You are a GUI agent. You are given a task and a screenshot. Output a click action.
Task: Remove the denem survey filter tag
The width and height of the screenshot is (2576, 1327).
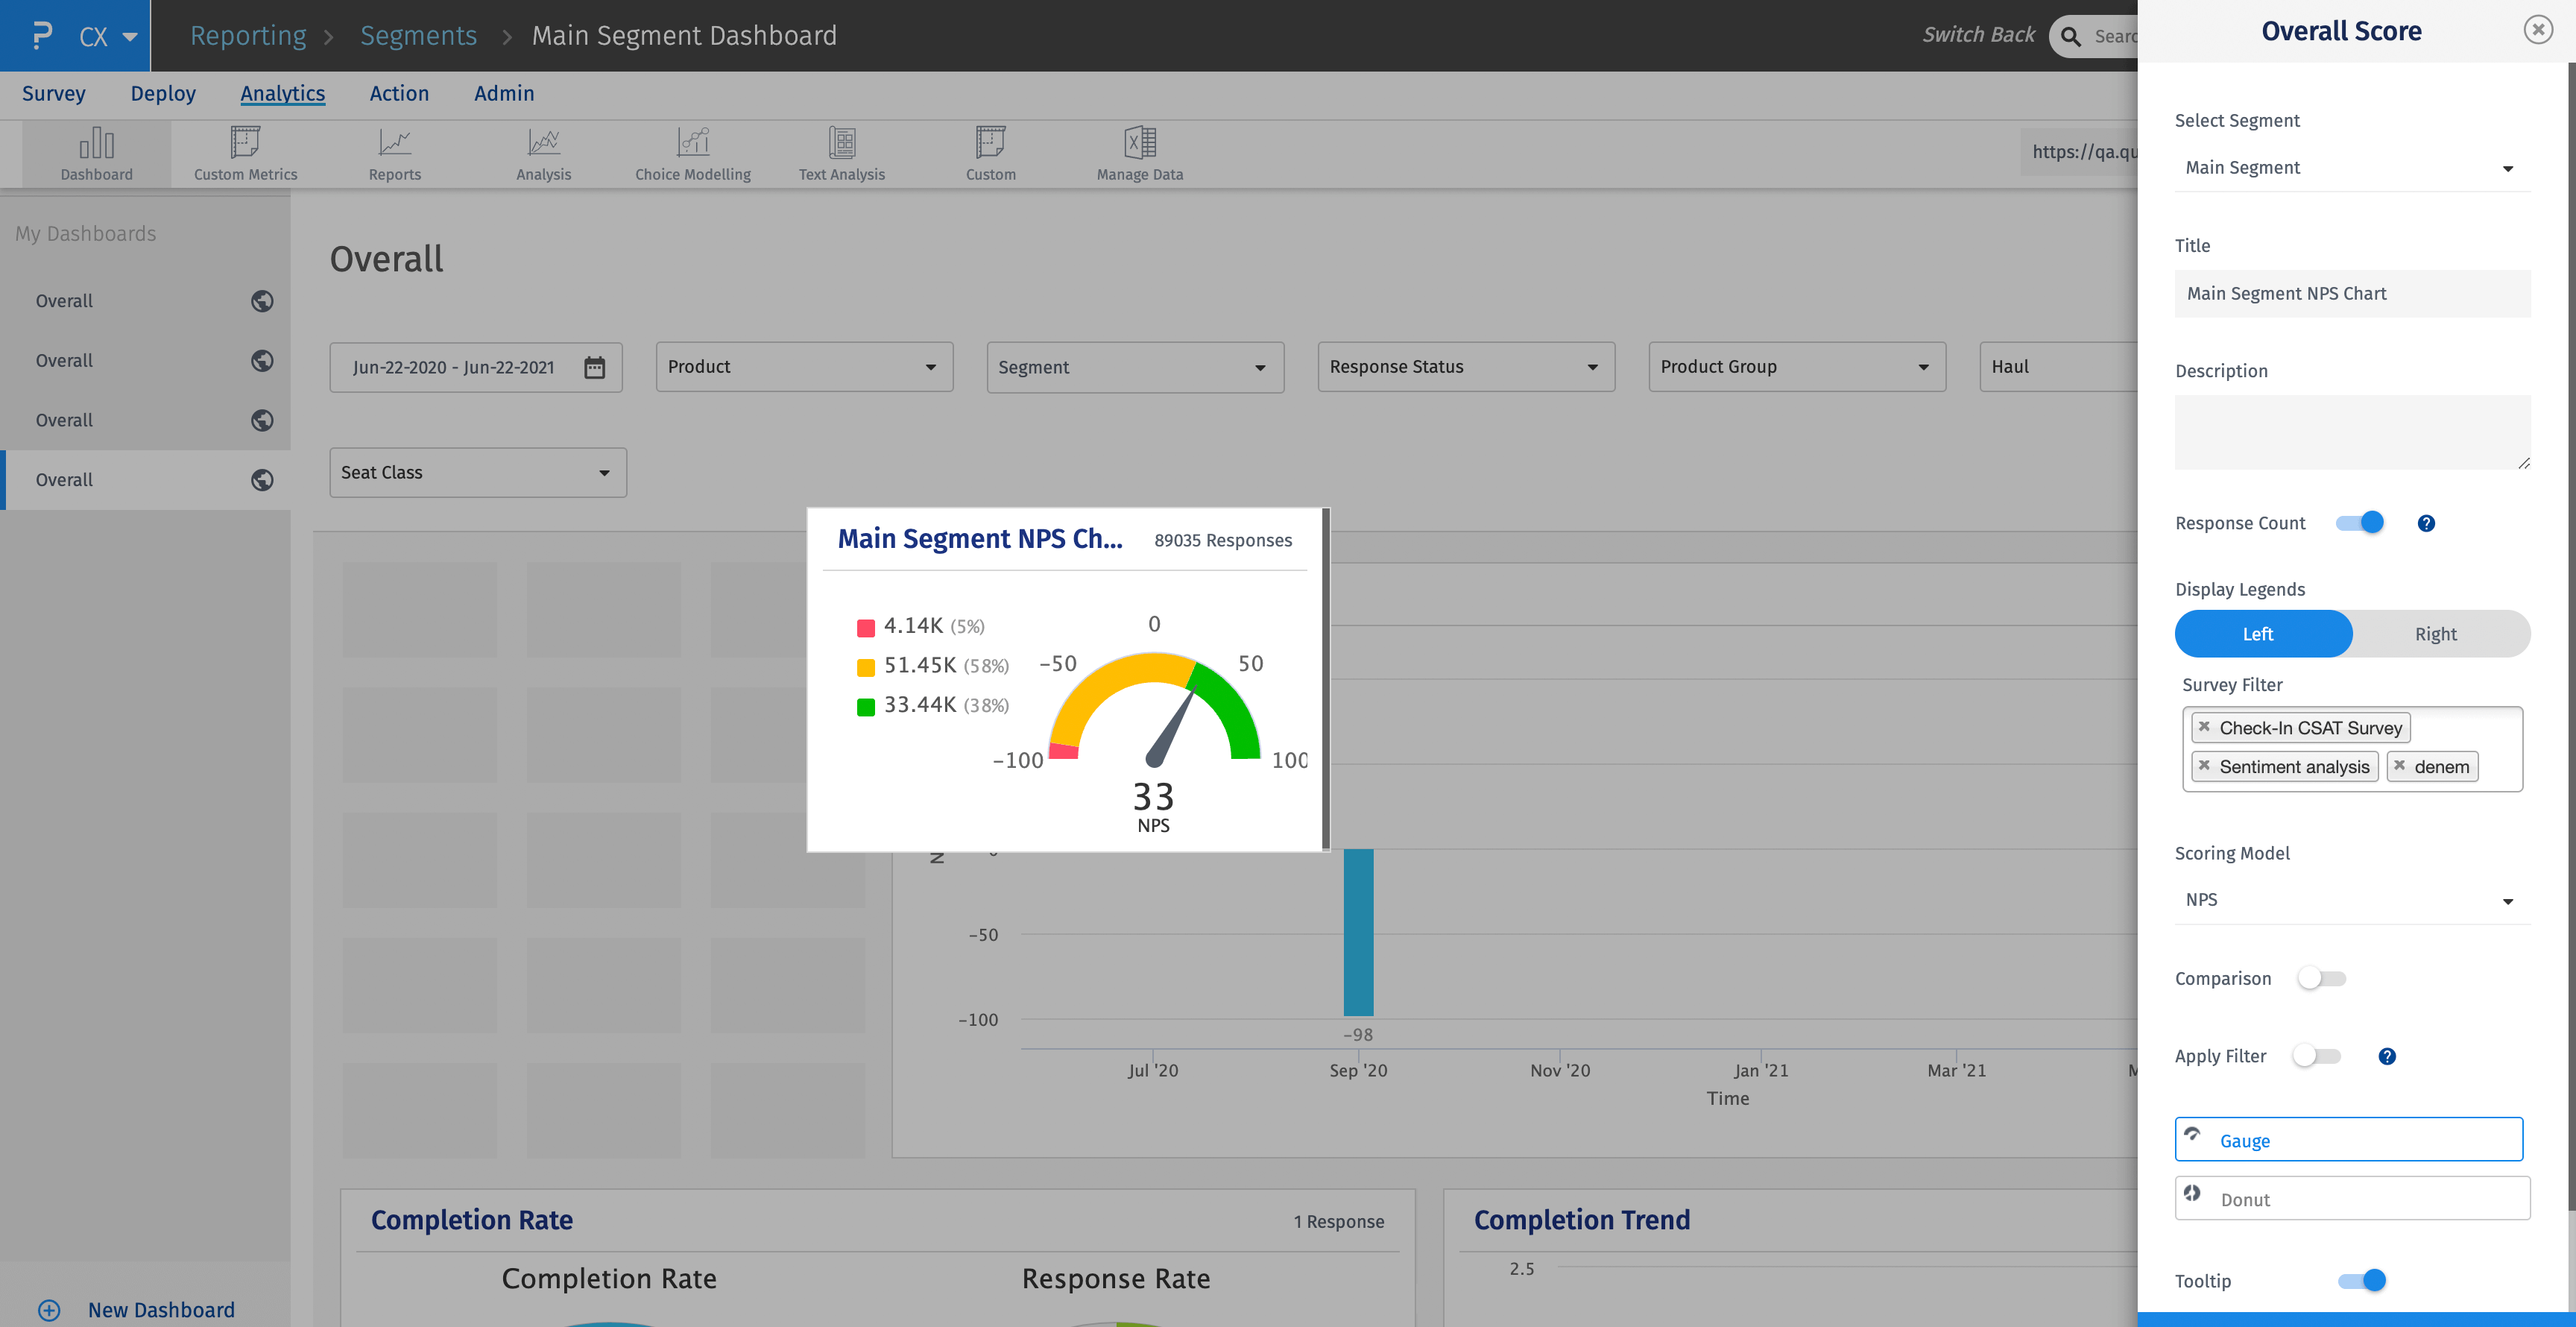[x=2399, y=765]
